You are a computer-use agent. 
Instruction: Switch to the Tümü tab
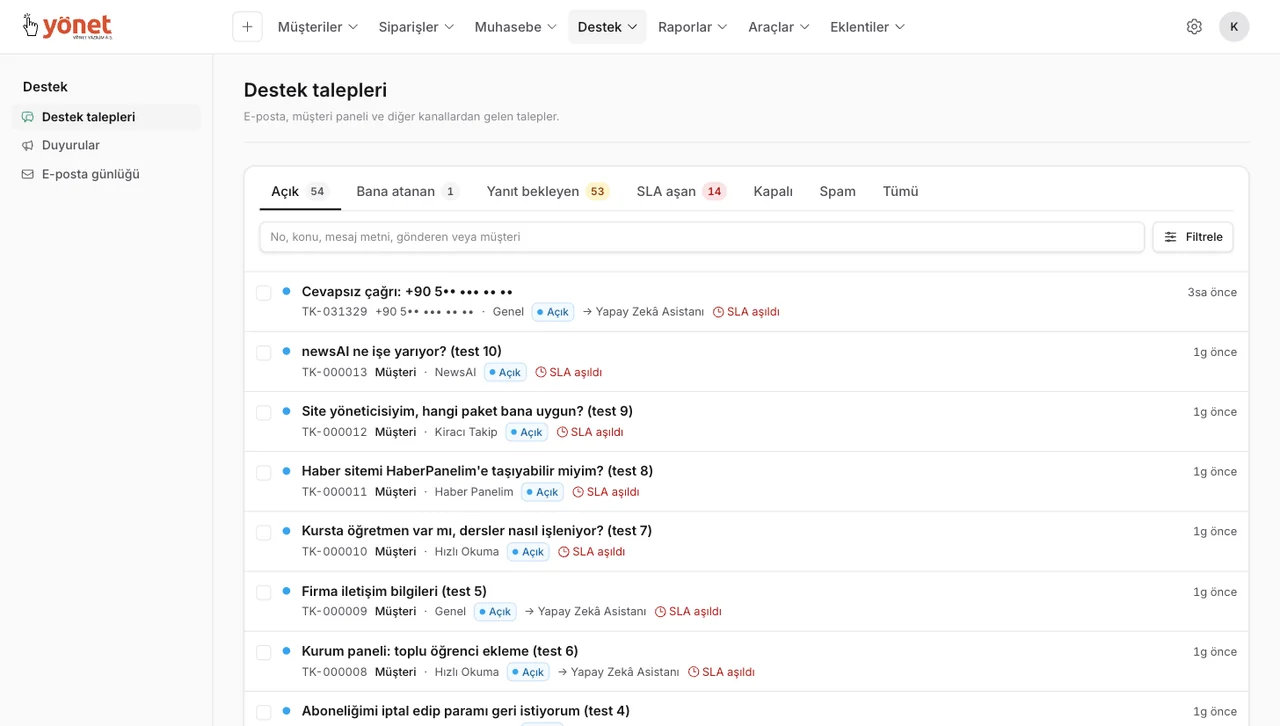click(x=901, y=191)
